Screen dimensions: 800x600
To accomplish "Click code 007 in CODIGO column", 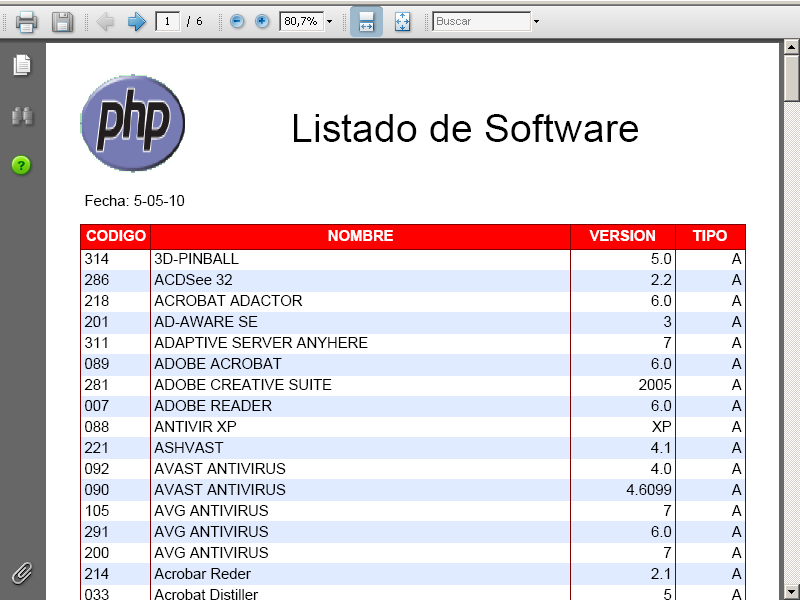I will 96,406.
